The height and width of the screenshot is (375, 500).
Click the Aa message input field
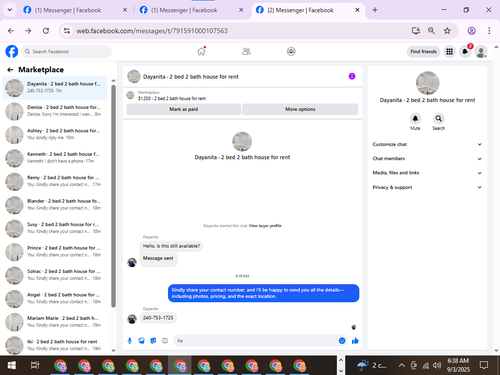(x=256, y=341)
